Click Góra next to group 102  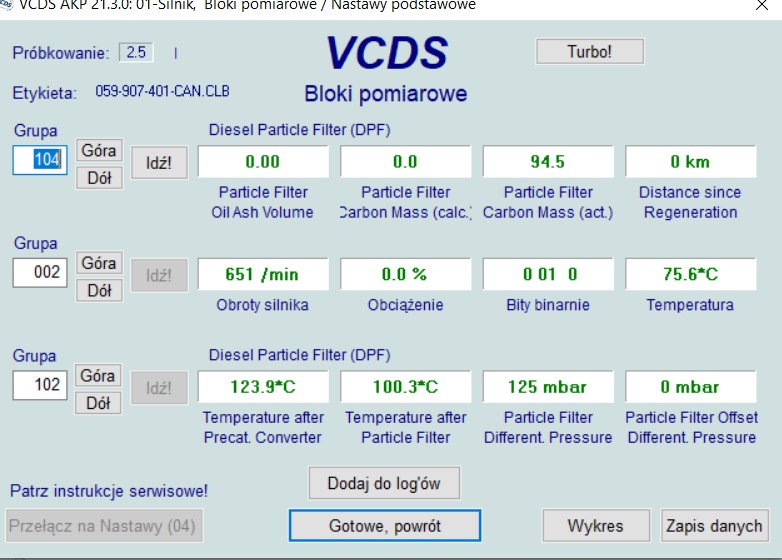98,375
